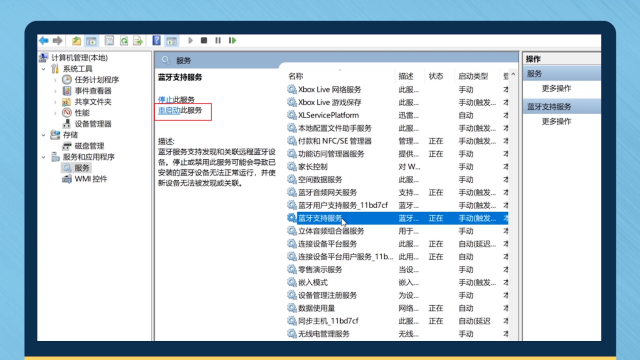Image resolution: width=640 pixels, height=360 pixels.
Task: Click the 重启动 link to restart service
Action: (169, 110)
